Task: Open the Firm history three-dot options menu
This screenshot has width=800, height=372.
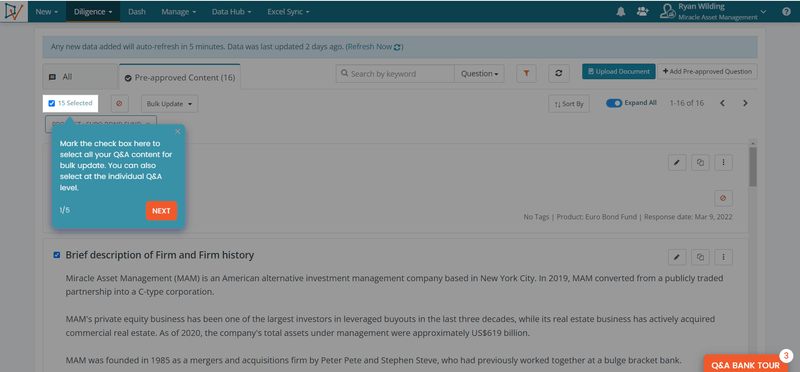Action: pos(723,257)
